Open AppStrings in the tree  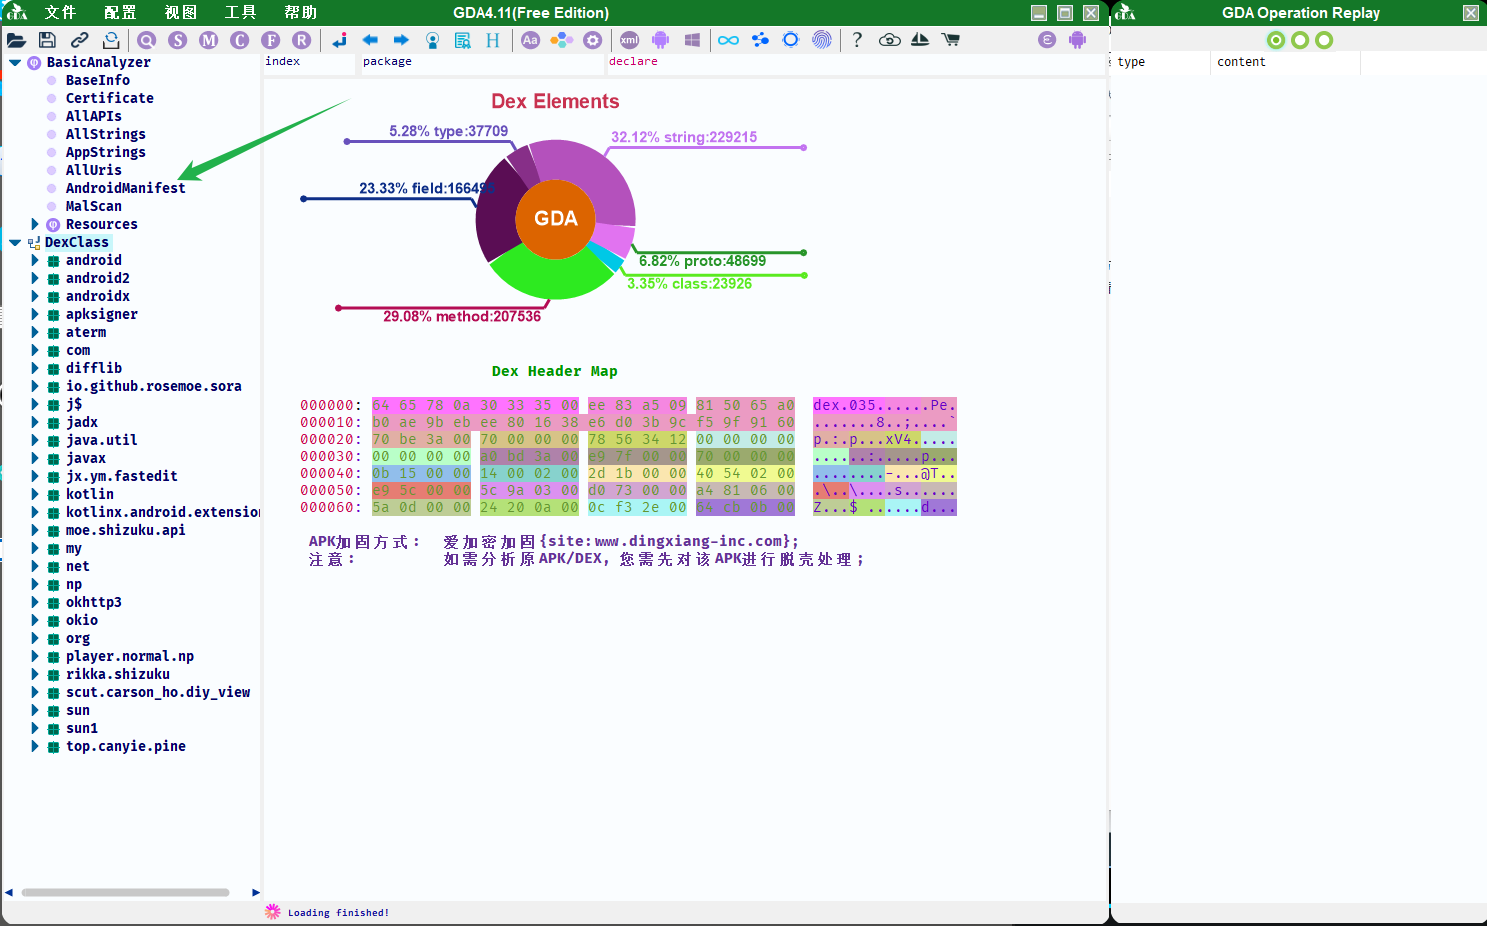pos(106,152)
